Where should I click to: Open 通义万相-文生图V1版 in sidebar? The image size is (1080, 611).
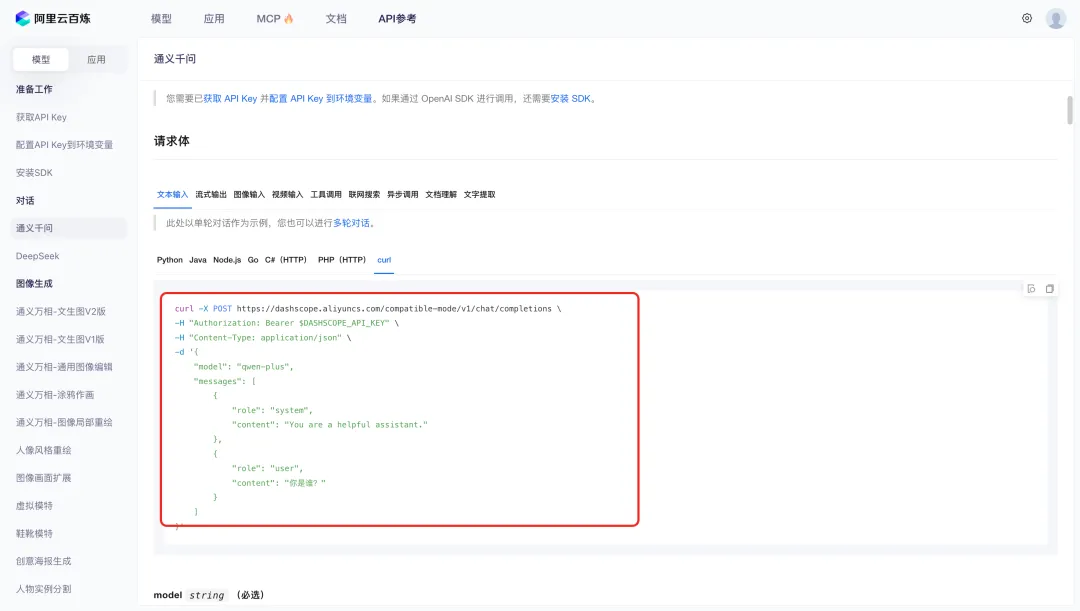(60, 339)
